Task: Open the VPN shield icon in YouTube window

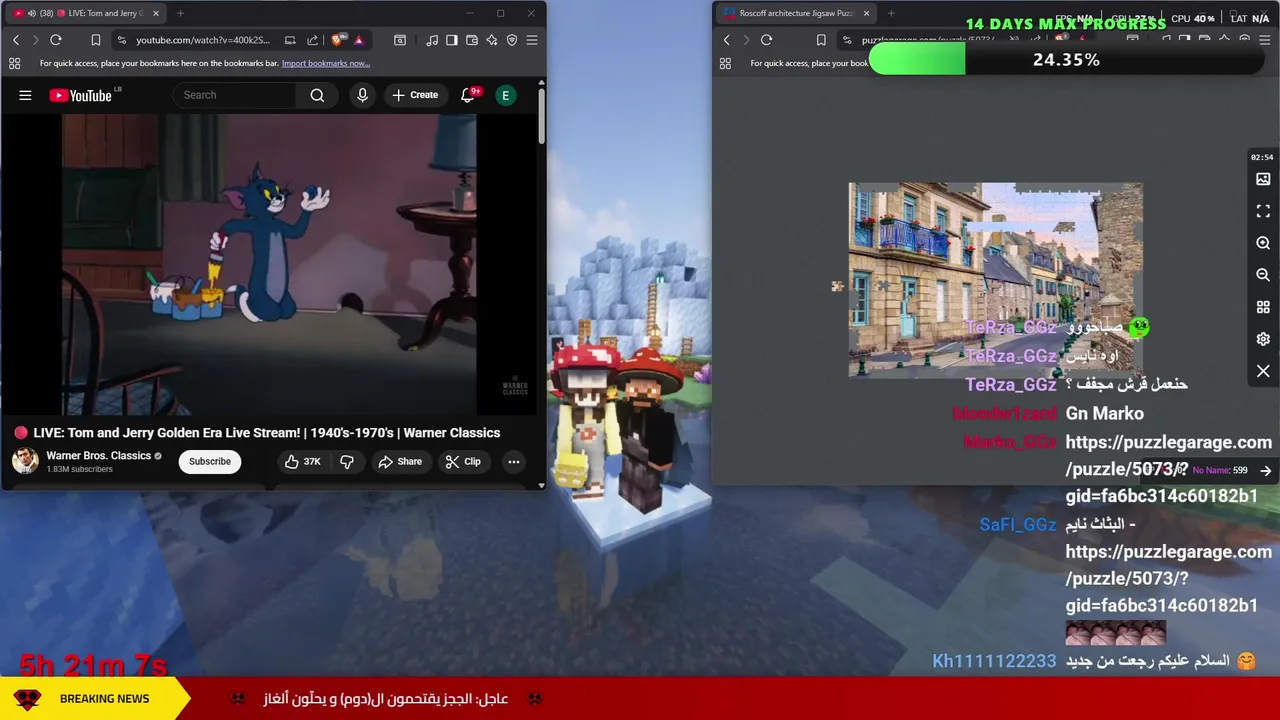Action: pyautogui.click(x=512, y=40)
